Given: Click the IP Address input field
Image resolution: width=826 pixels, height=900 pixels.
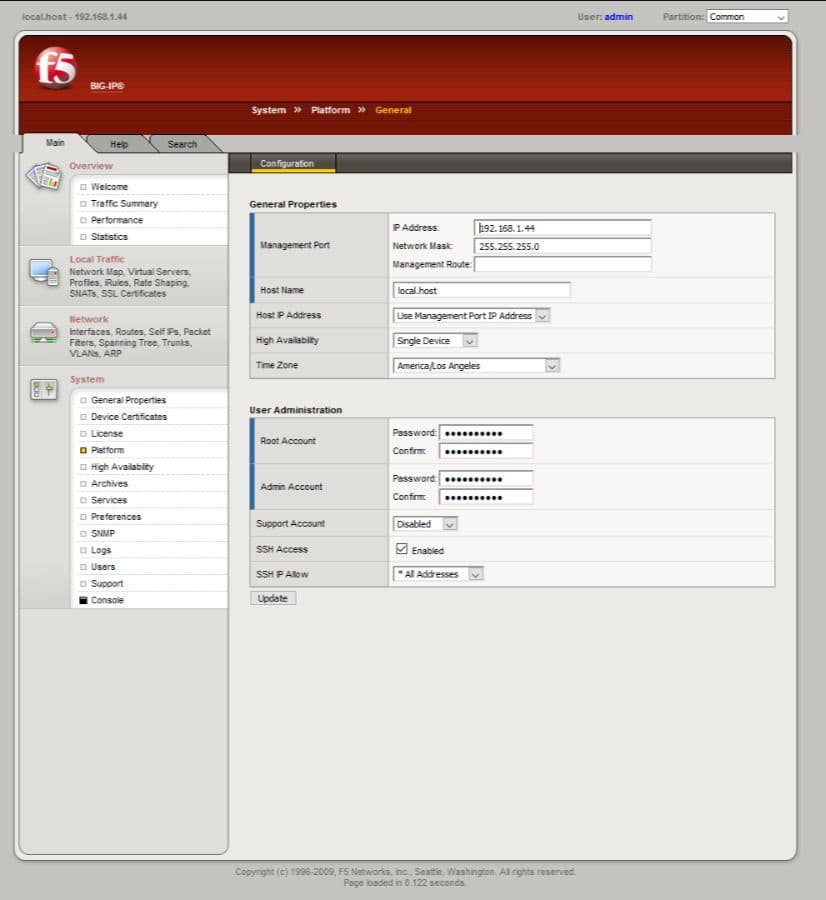Looking at the screenshot, I should click(x=561, y=227).
